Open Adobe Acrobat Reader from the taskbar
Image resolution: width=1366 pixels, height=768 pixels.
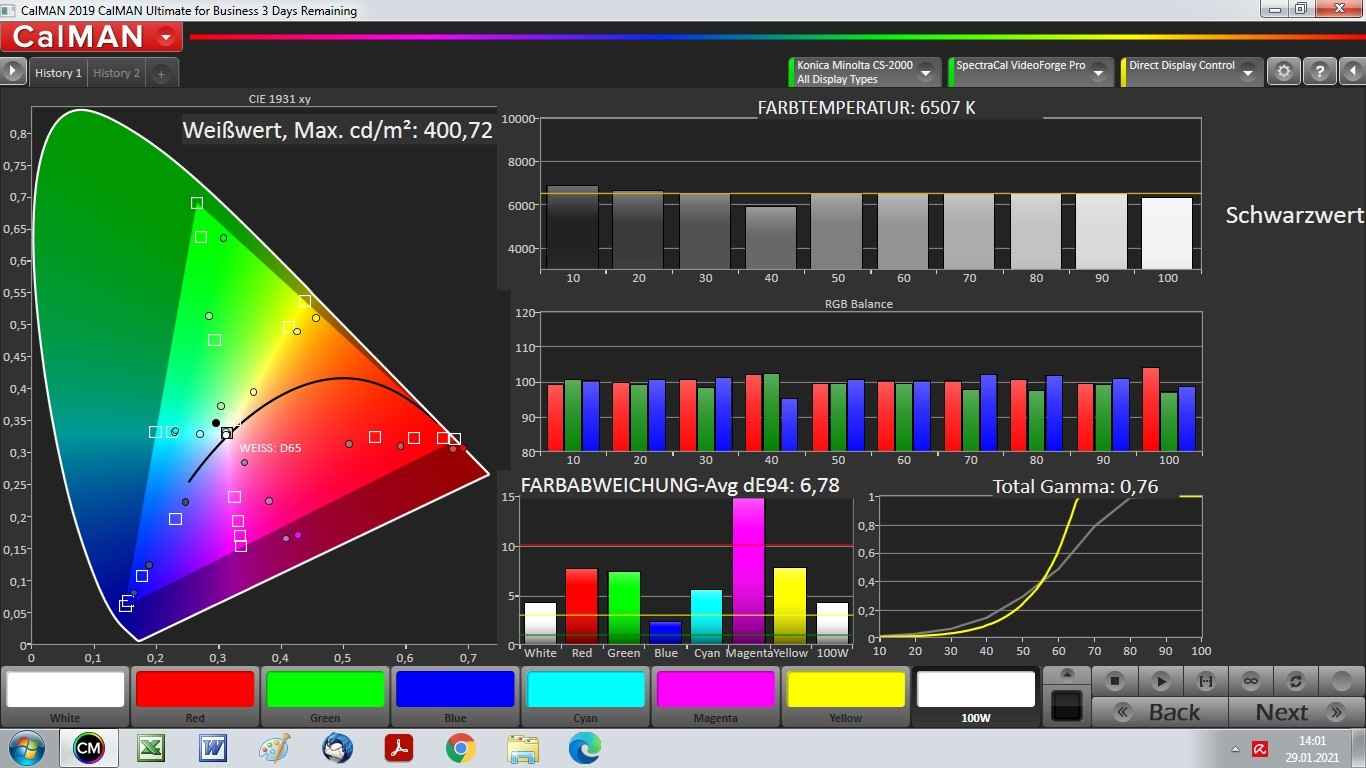click(399, 748)
